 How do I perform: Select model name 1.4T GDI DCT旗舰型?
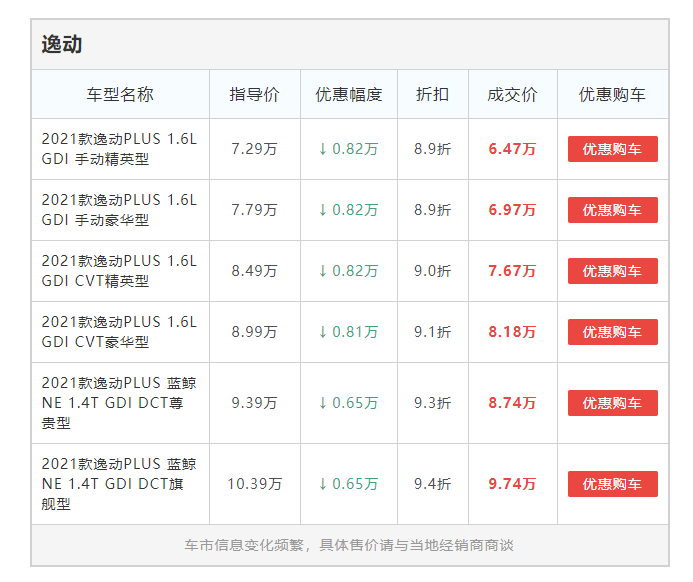(x=119, y=484)
